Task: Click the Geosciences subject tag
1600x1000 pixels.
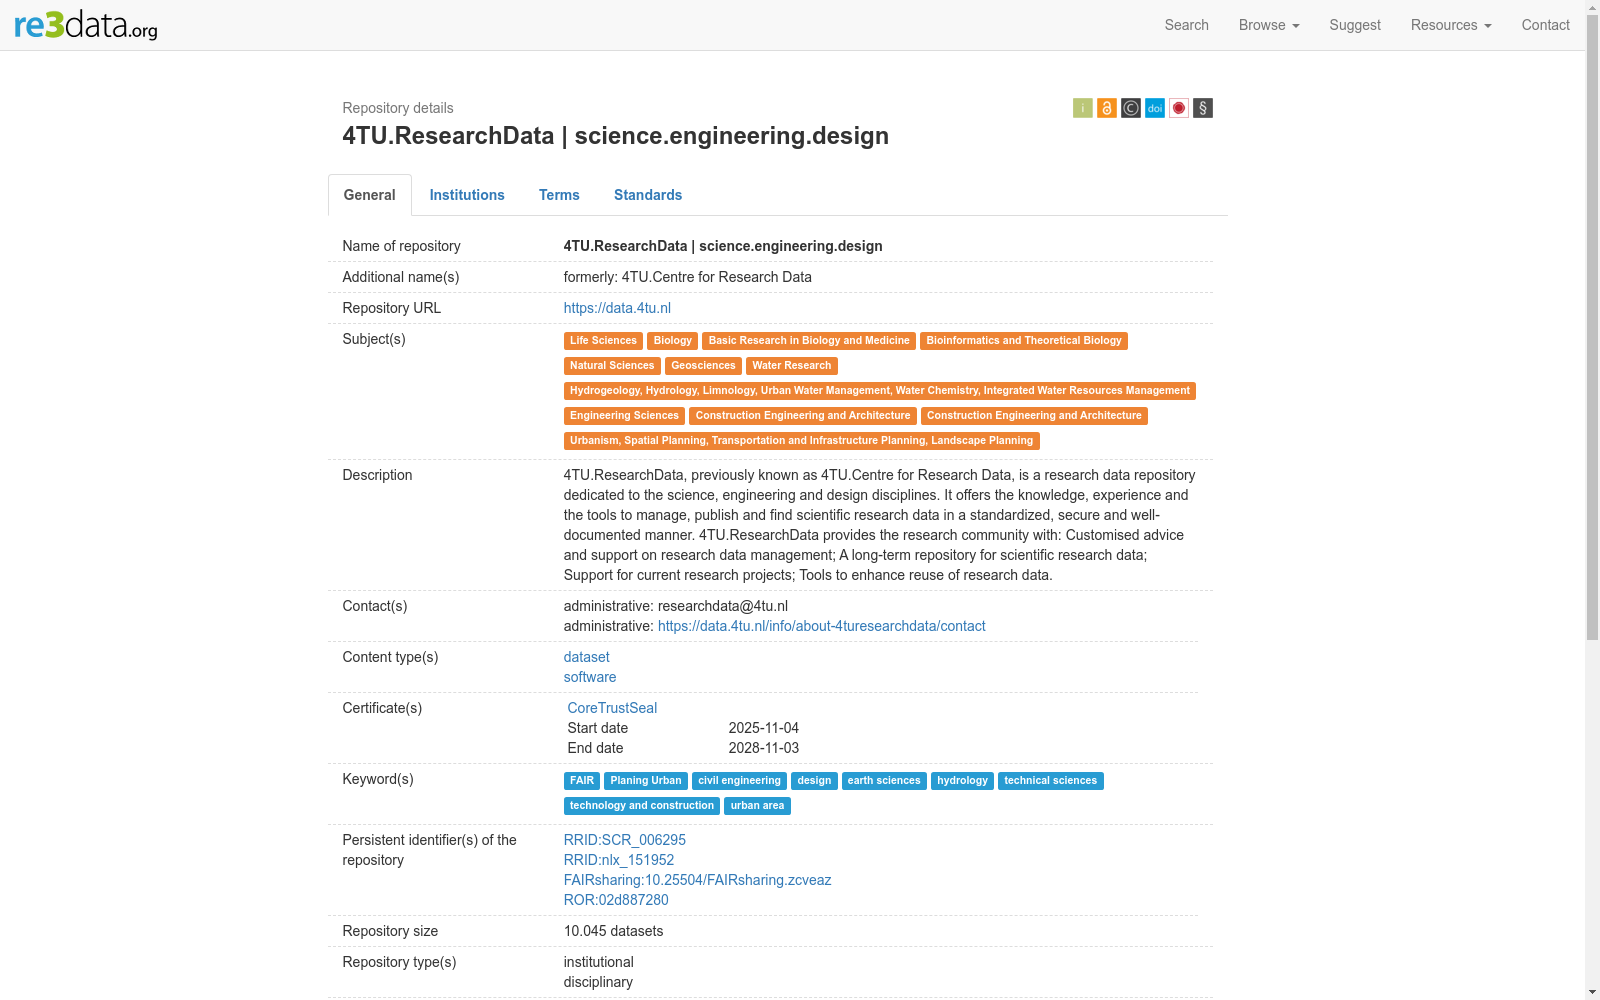Action: click(x=703, y=366)
